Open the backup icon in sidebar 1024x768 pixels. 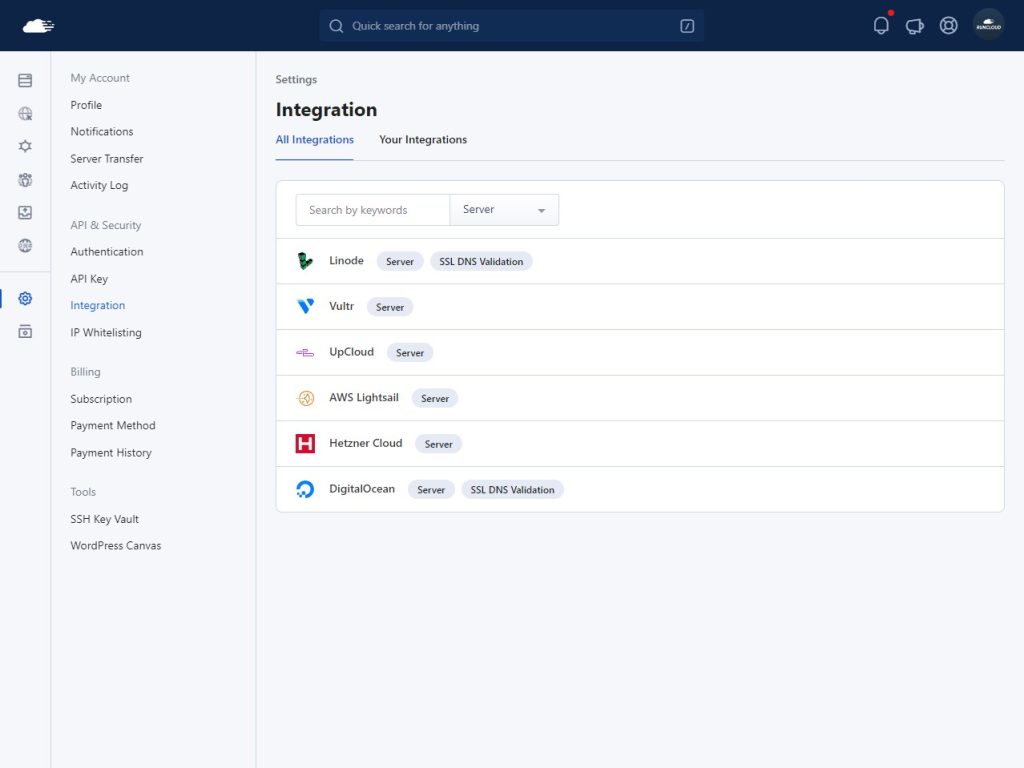click(25, 212)
